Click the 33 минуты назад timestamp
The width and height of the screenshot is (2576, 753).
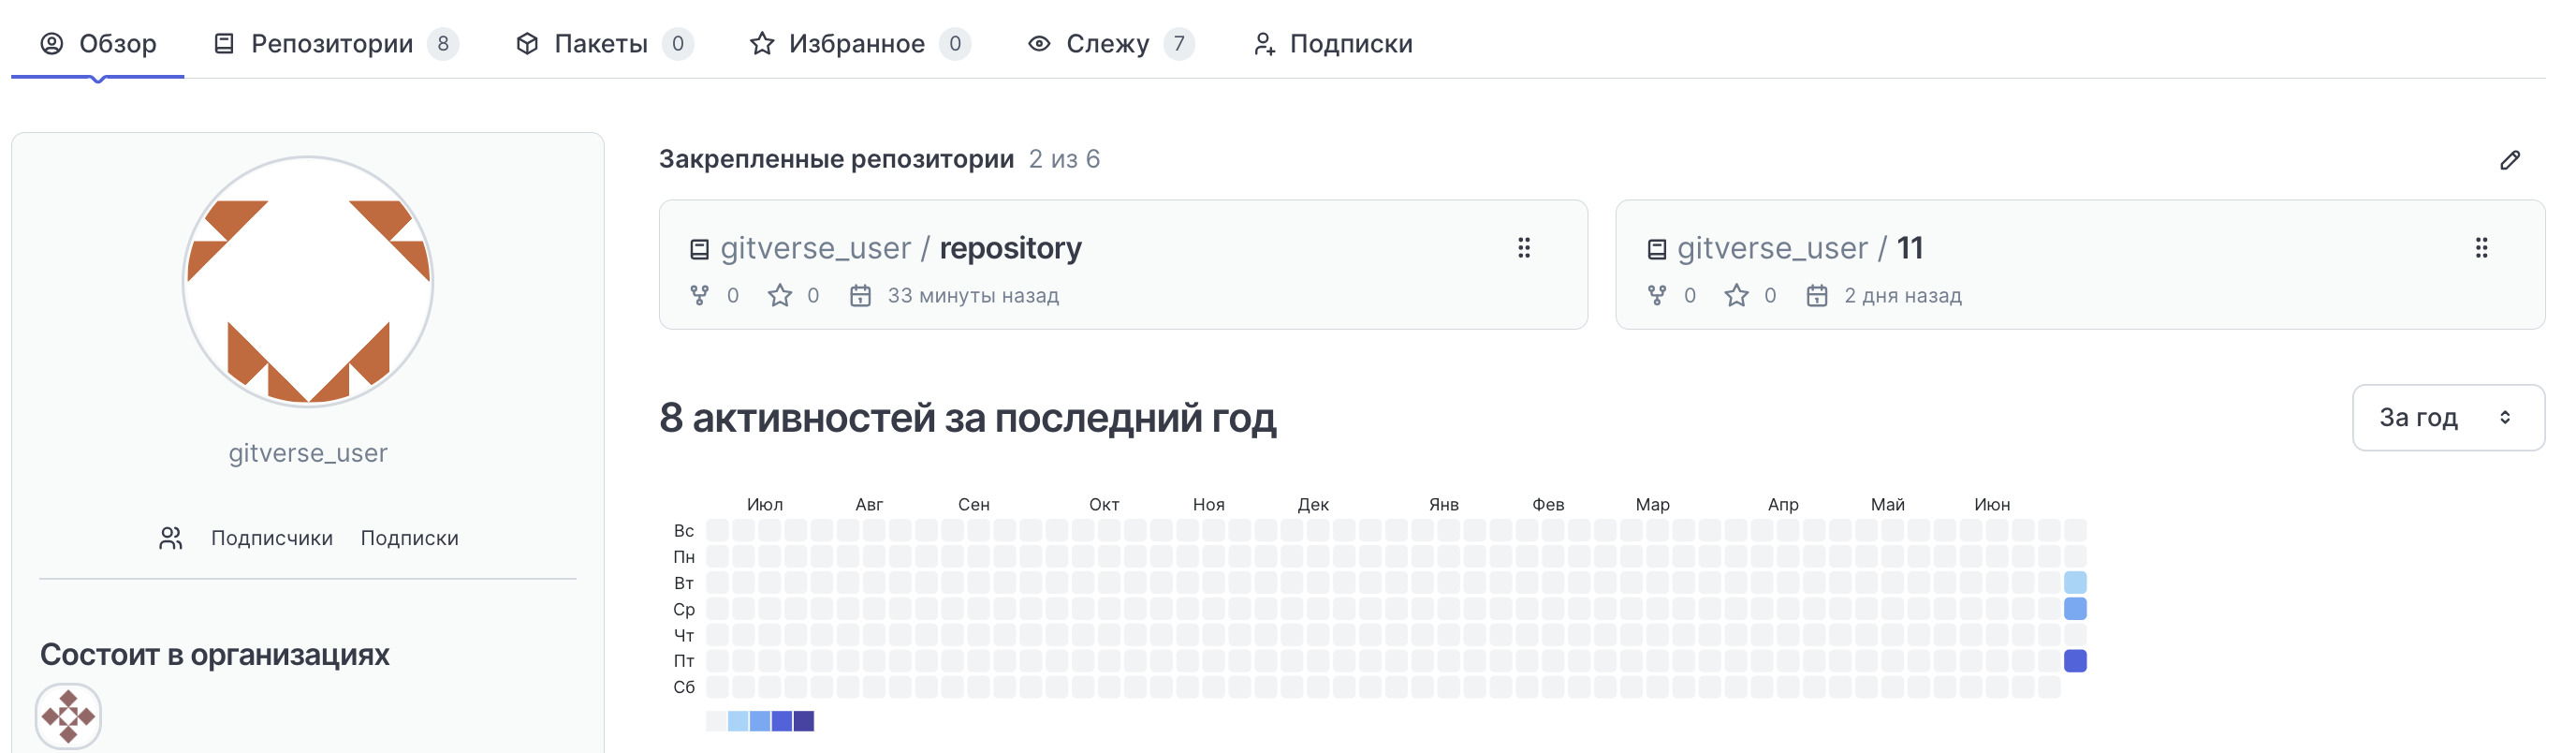click(973, 296)
